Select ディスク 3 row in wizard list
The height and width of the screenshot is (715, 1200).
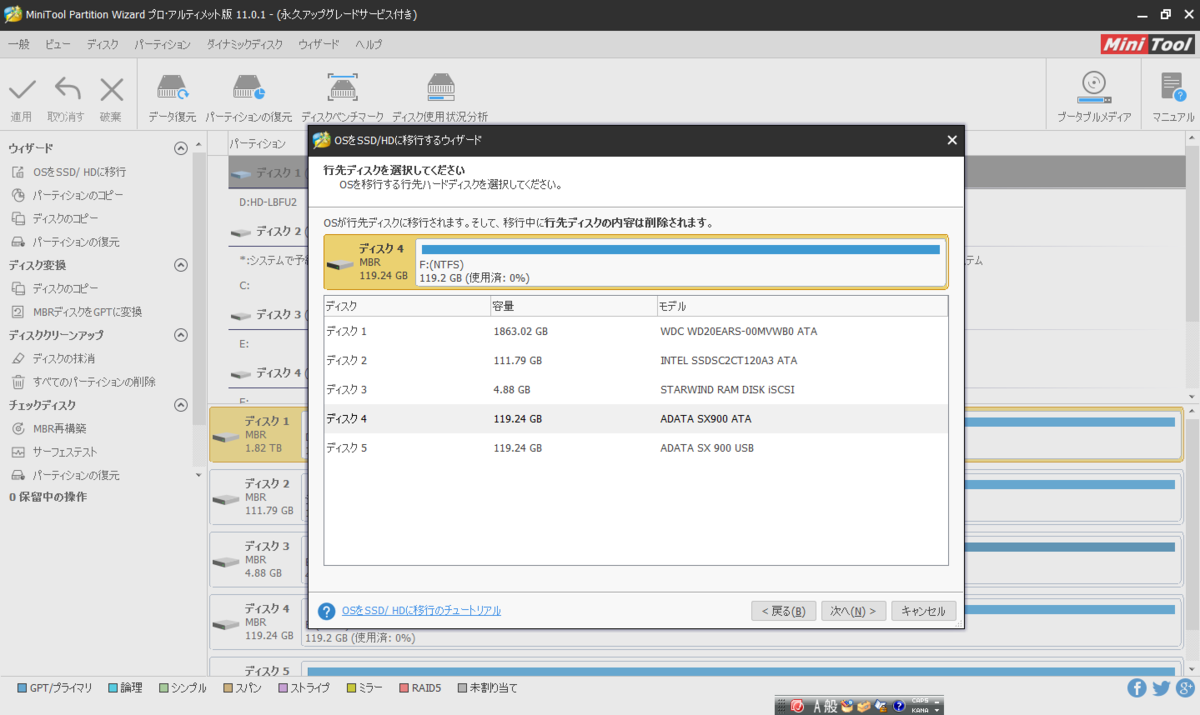coord(636,389)
